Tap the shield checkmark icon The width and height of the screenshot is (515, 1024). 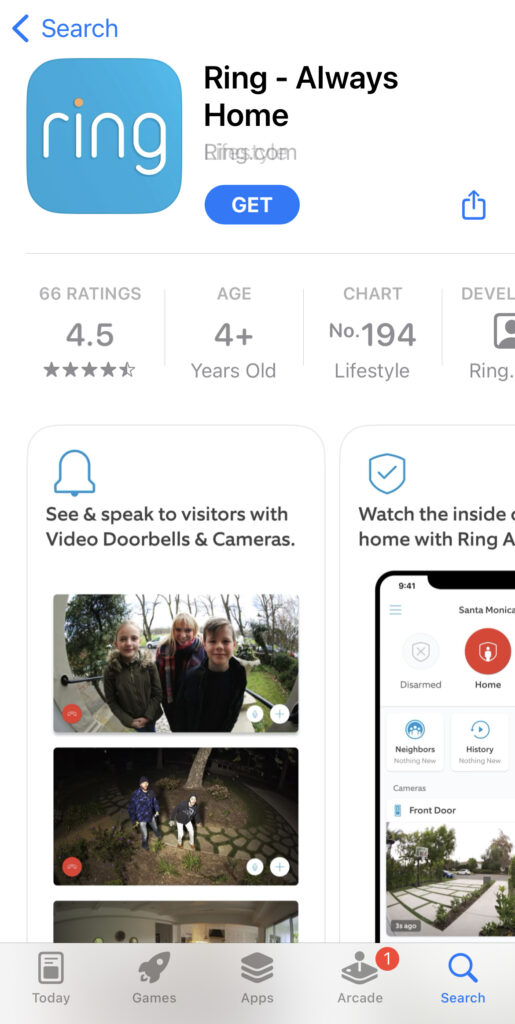387,473
